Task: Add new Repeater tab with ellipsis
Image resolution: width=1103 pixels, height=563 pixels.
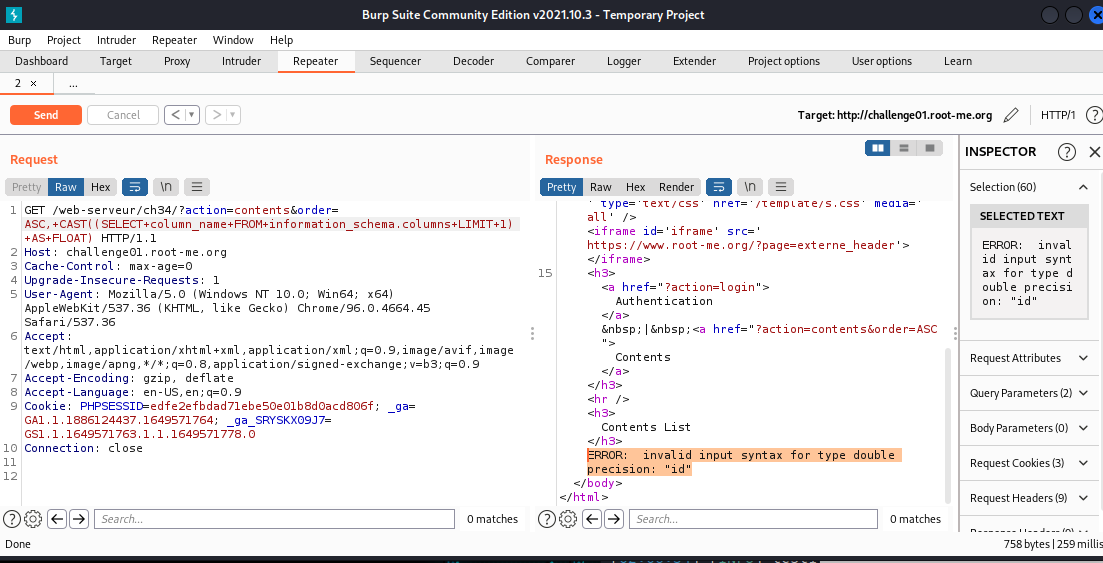Action: coord(73,84)
